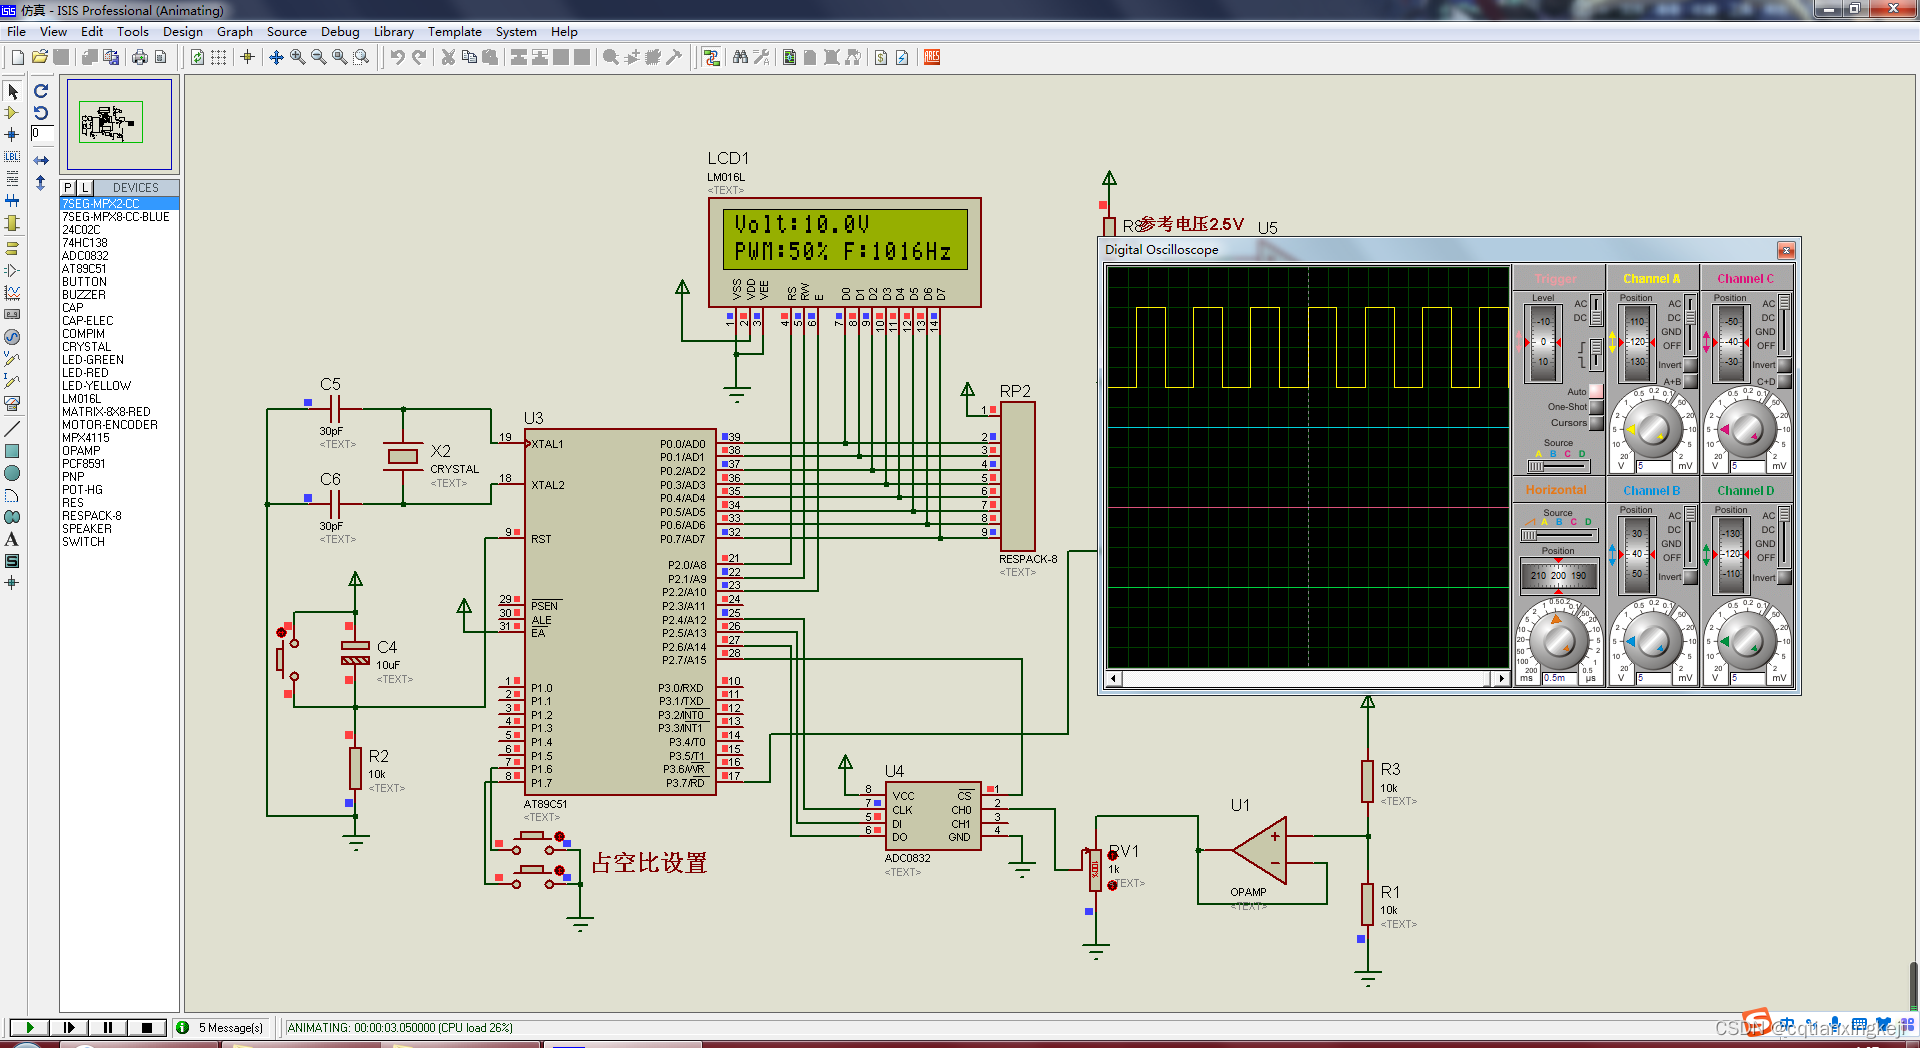Click the rotation angle input field
This screenshot has height=1048, width=1920.
(x=42, y=133)
